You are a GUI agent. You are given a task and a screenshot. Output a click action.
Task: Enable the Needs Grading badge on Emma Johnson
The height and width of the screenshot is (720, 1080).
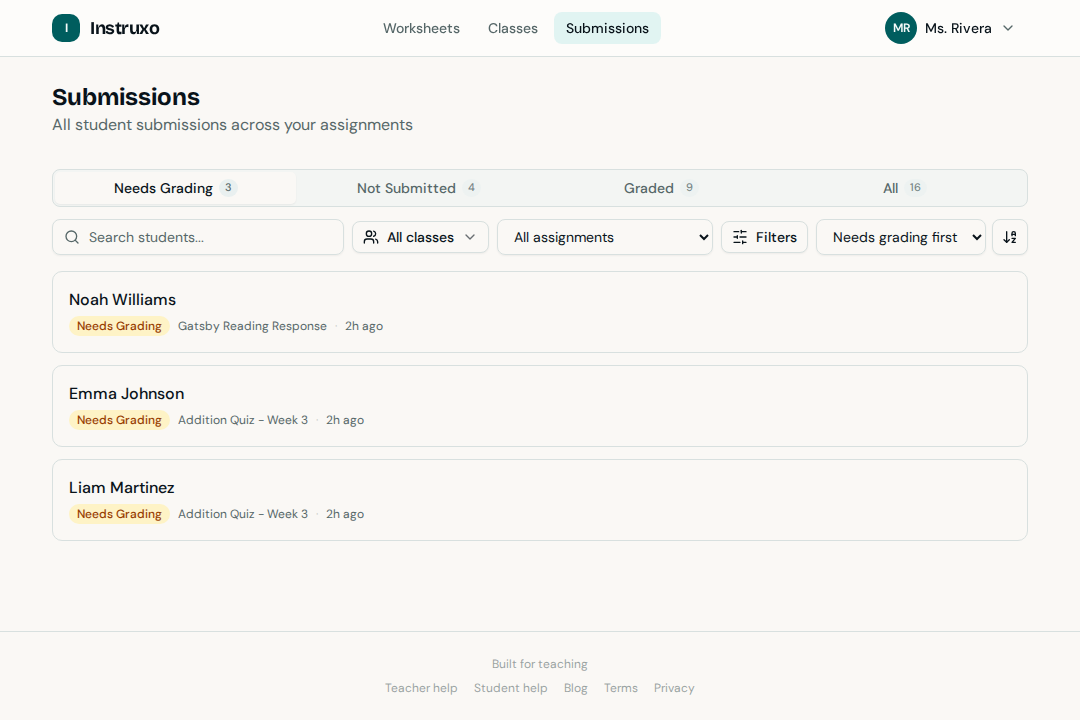click(x=119, y=420)
